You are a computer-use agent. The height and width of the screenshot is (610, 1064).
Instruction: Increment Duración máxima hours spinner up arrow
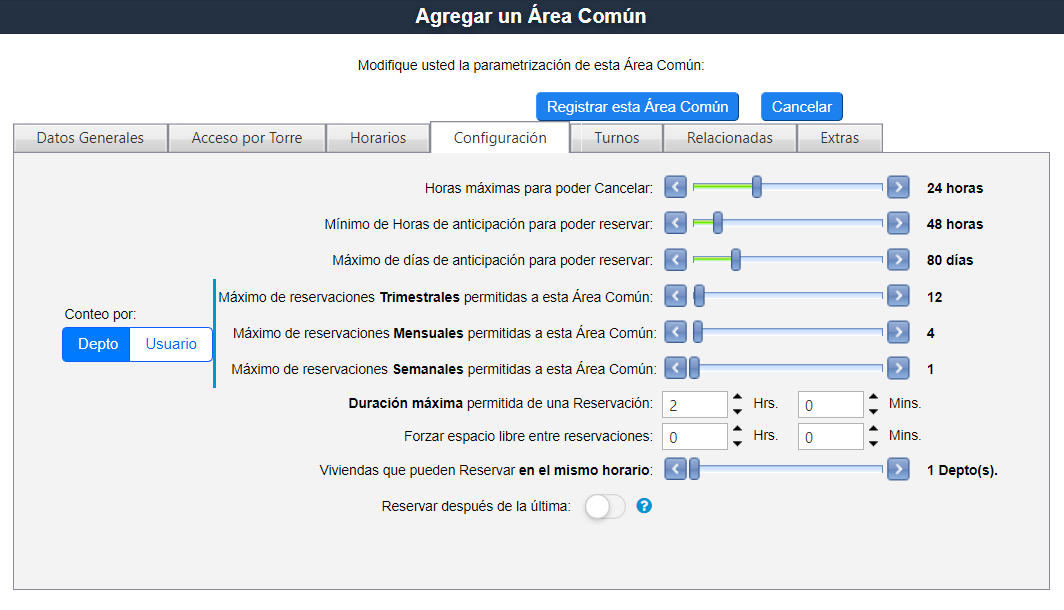click(737, 398)
